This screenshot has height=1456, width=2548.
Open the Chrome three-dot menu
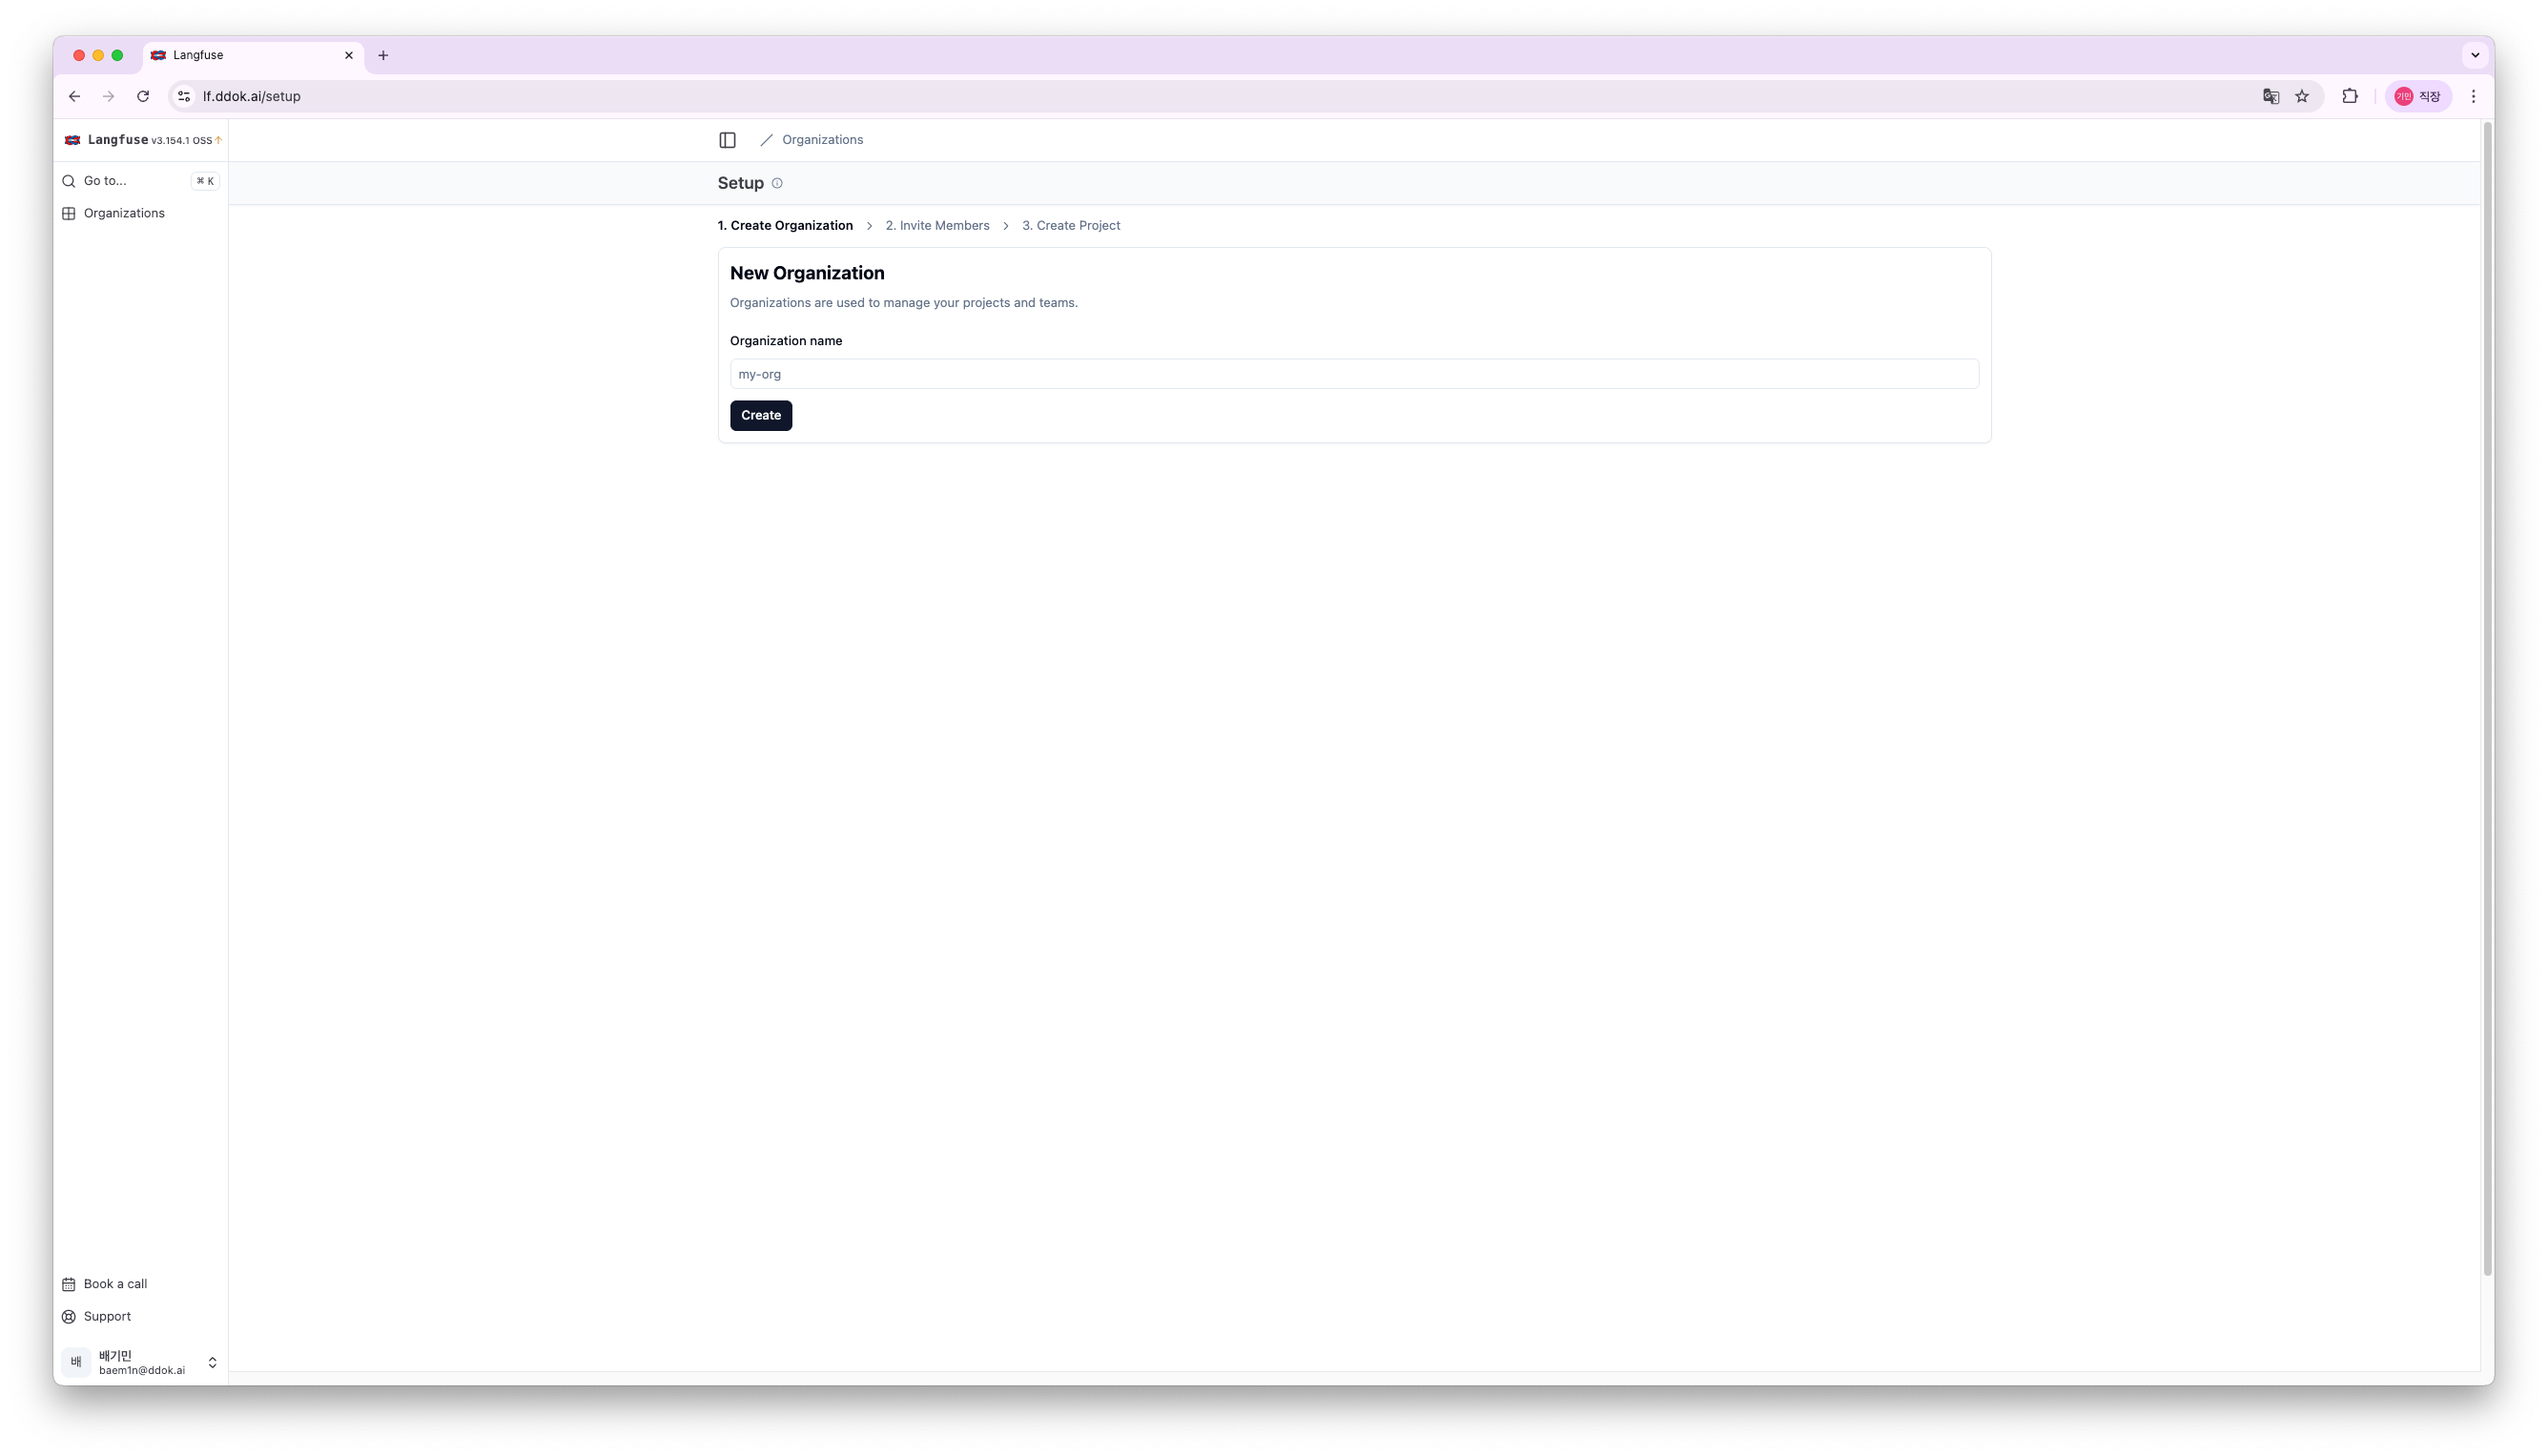2474,96
